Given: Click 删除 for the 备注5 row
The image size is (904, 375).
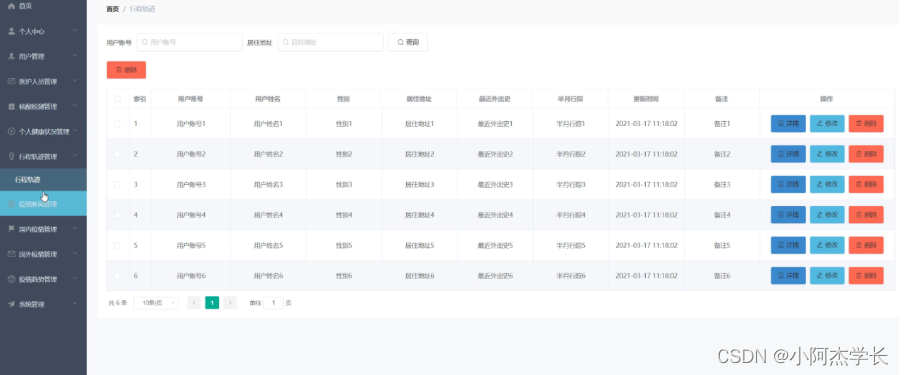Looking at the screenshot, I should click(x=866, y=245).
